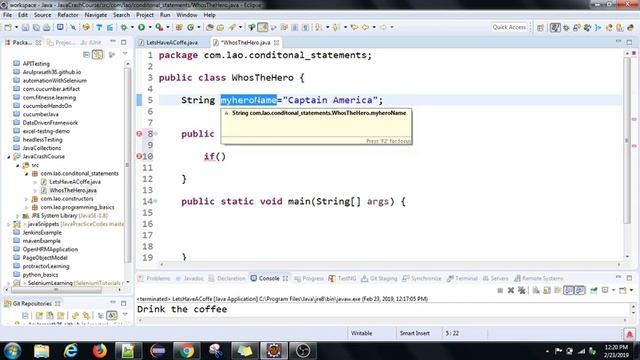Open the Refactor menu

pos(68,15)
